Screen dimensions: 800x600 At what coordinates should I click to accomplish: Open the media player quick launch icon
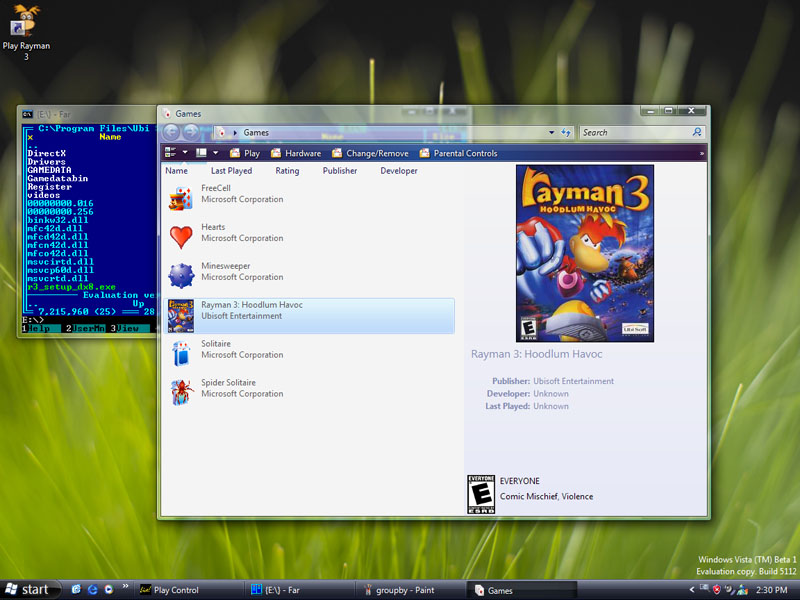click(x=109, y=589)
